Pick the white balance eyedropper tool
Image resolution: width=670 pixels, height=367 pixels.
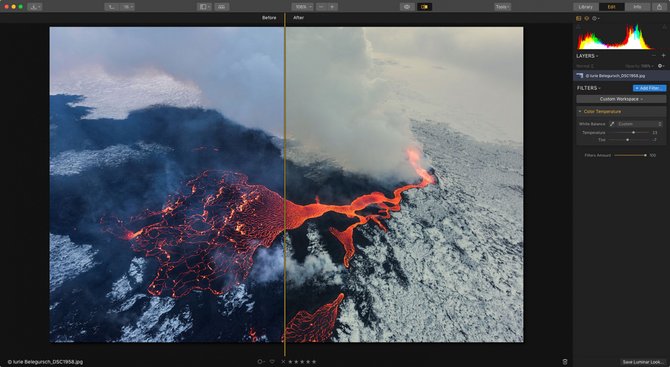click(x=611, y=124)
